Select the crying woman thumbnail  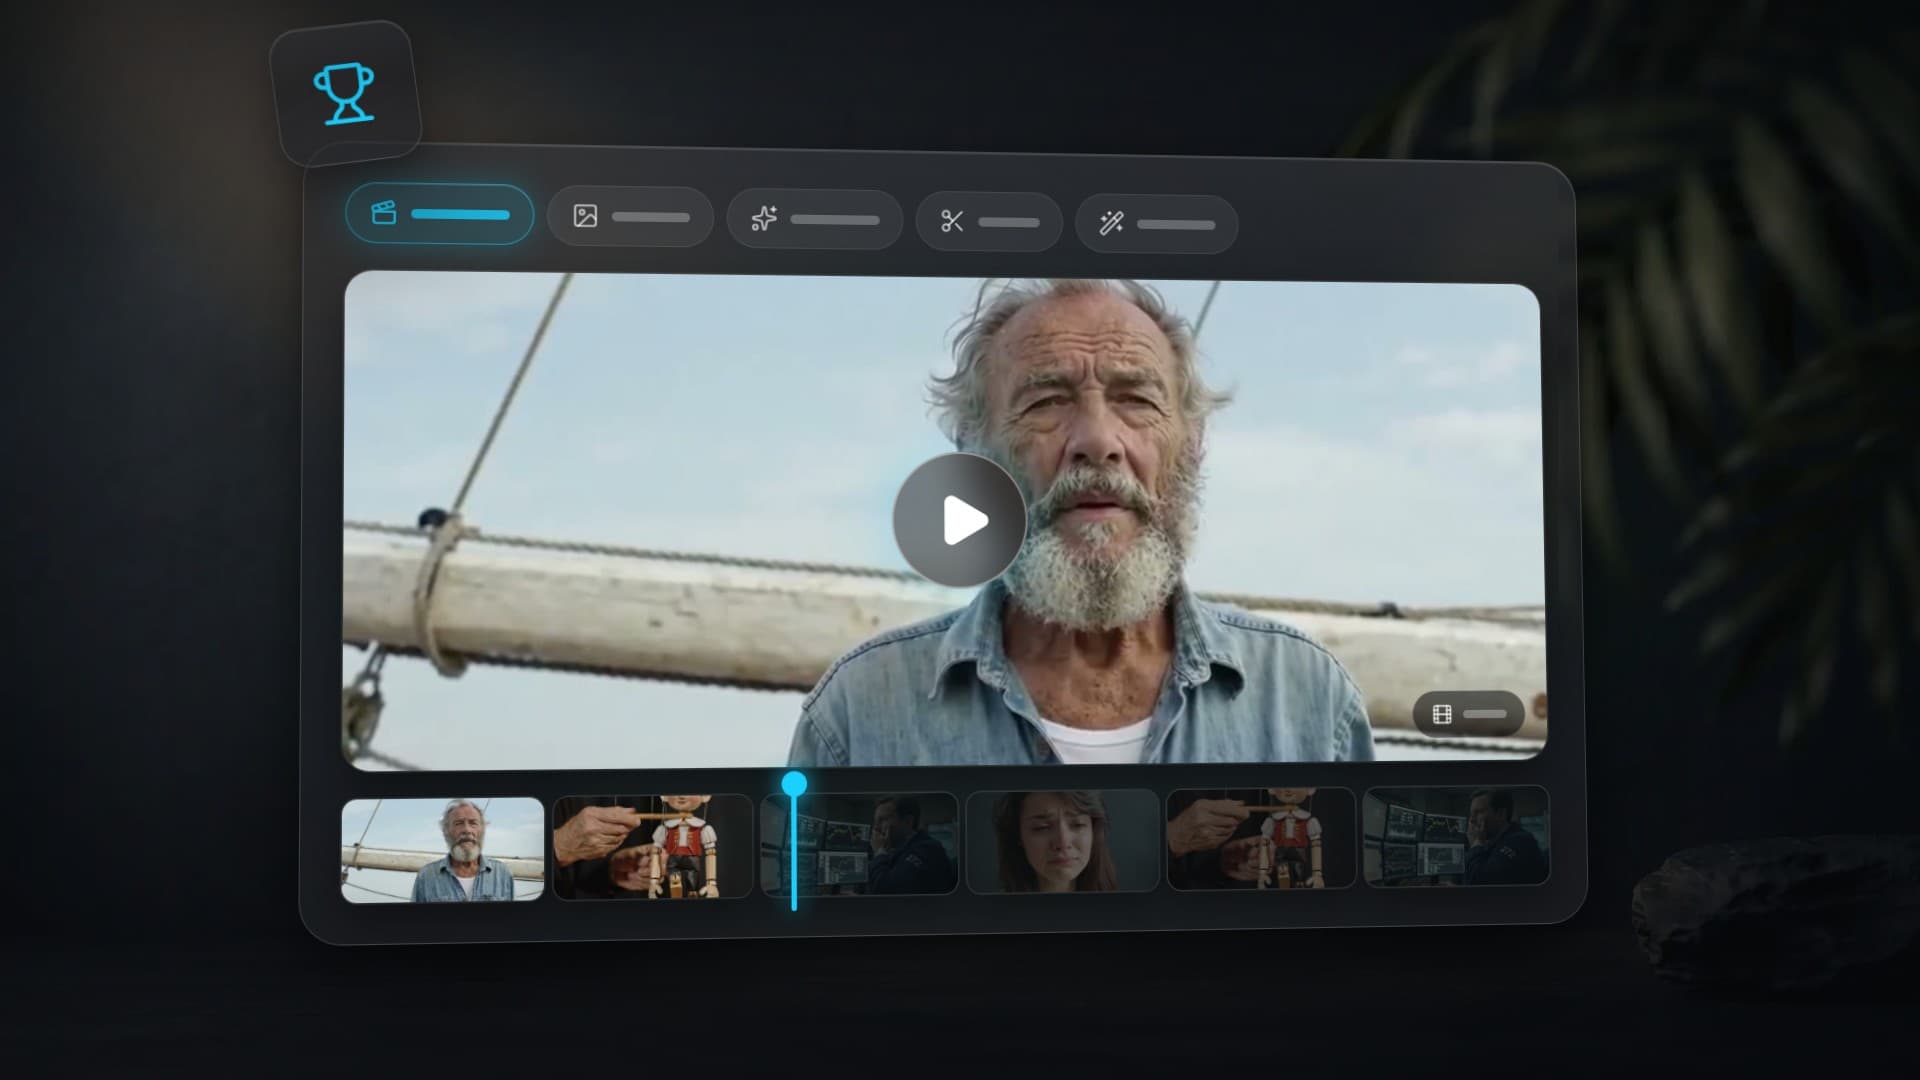tap(1063, 841)
